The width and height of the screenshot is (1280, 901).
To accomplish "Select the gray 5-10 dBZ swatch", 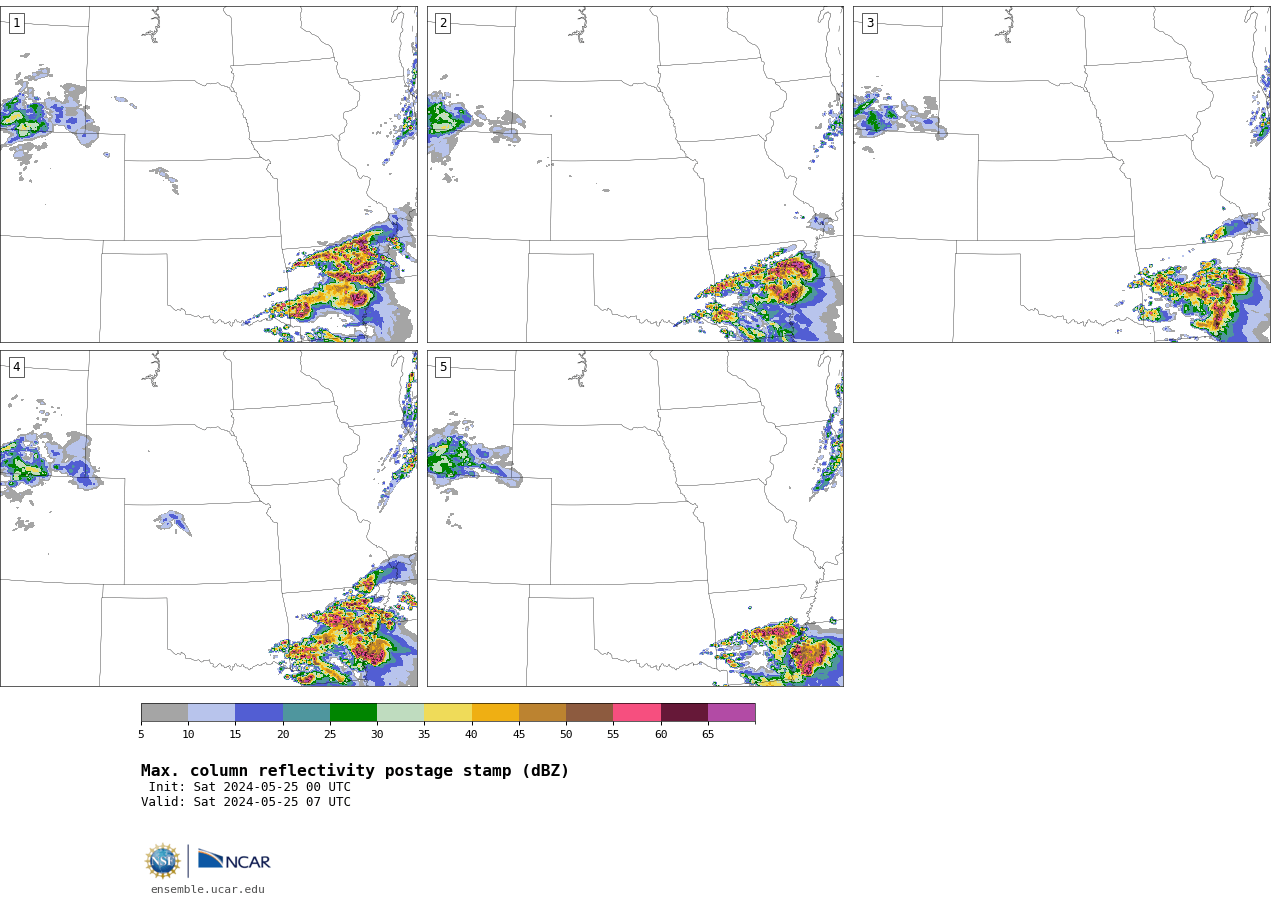I will [x=165, y=713].
